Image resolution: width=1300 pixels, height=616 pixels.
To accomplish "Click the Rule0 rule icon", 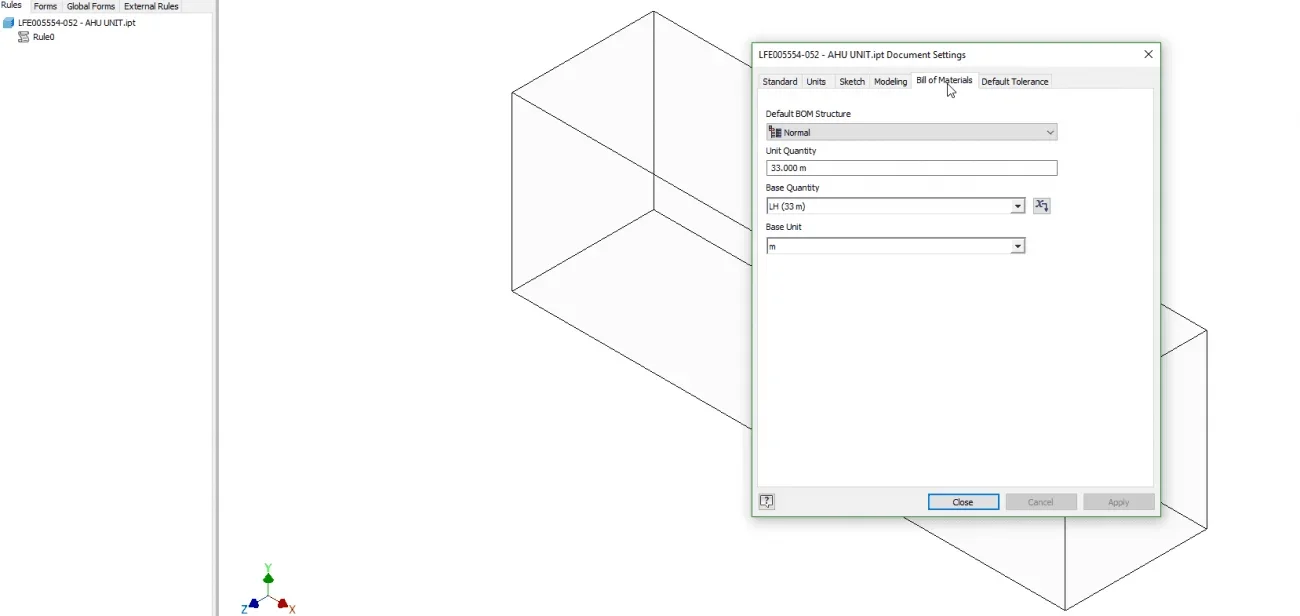I will [x=24, y=37].
